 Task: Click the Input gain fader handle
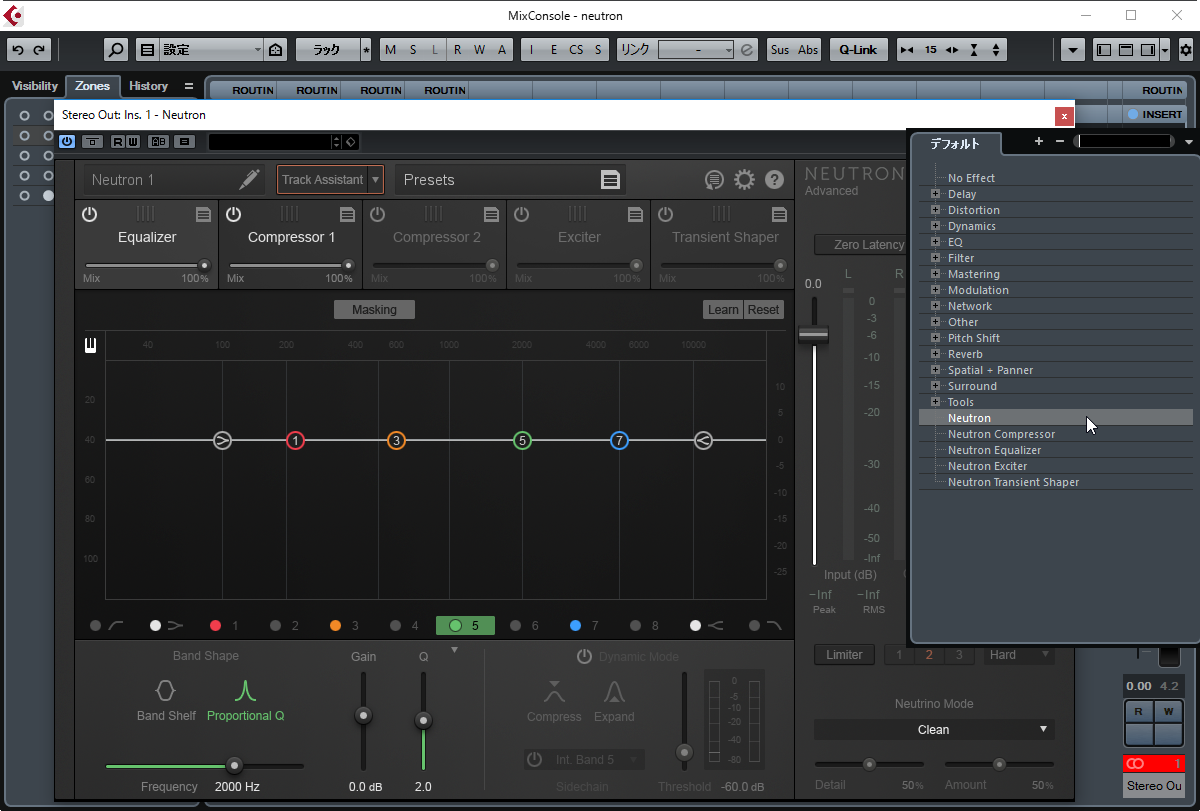point(813,335)
